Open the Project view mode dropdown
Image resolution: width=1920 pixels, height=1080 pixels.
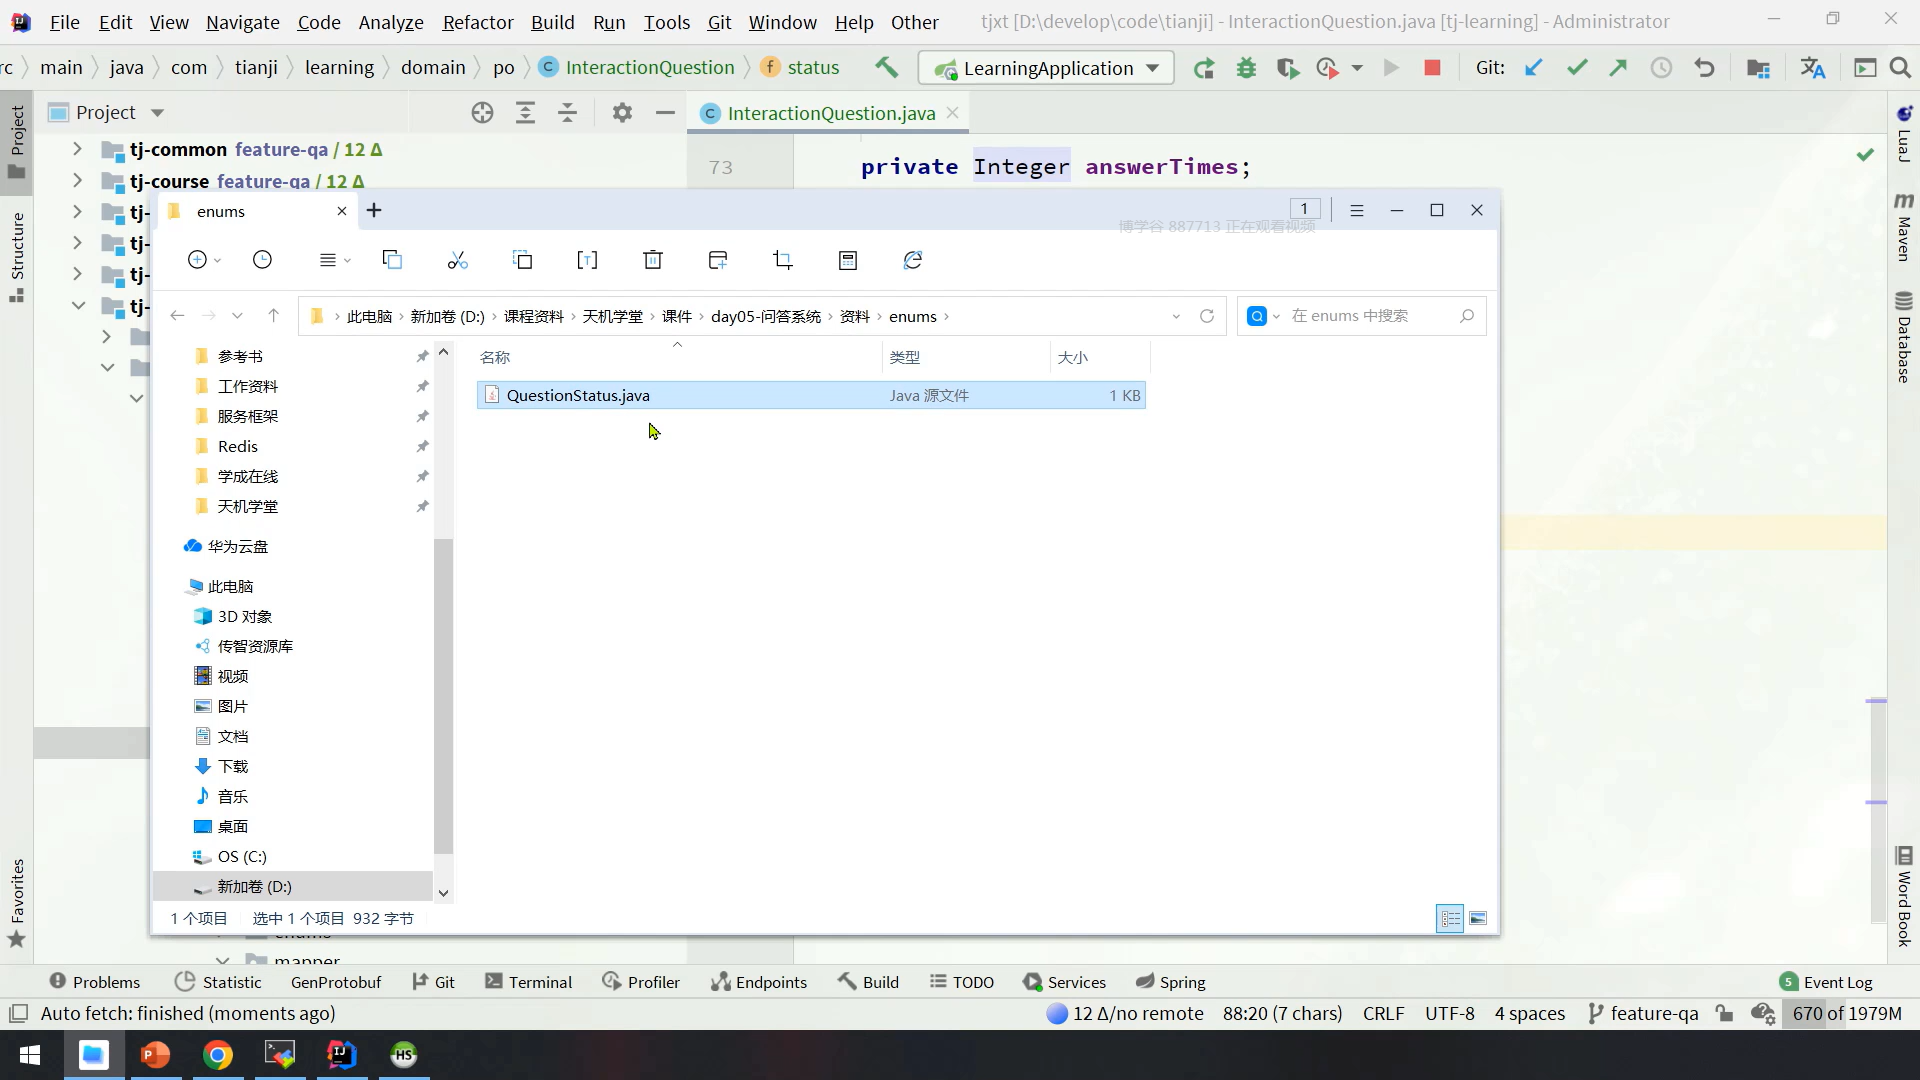(x=157, y=113)
